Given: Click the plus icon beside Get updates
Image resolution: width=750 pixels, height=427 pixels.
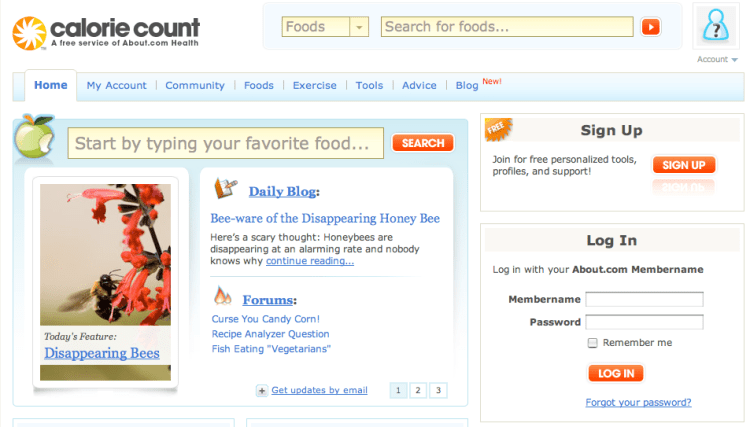Looking at the screenshot, I should point(261,391).
